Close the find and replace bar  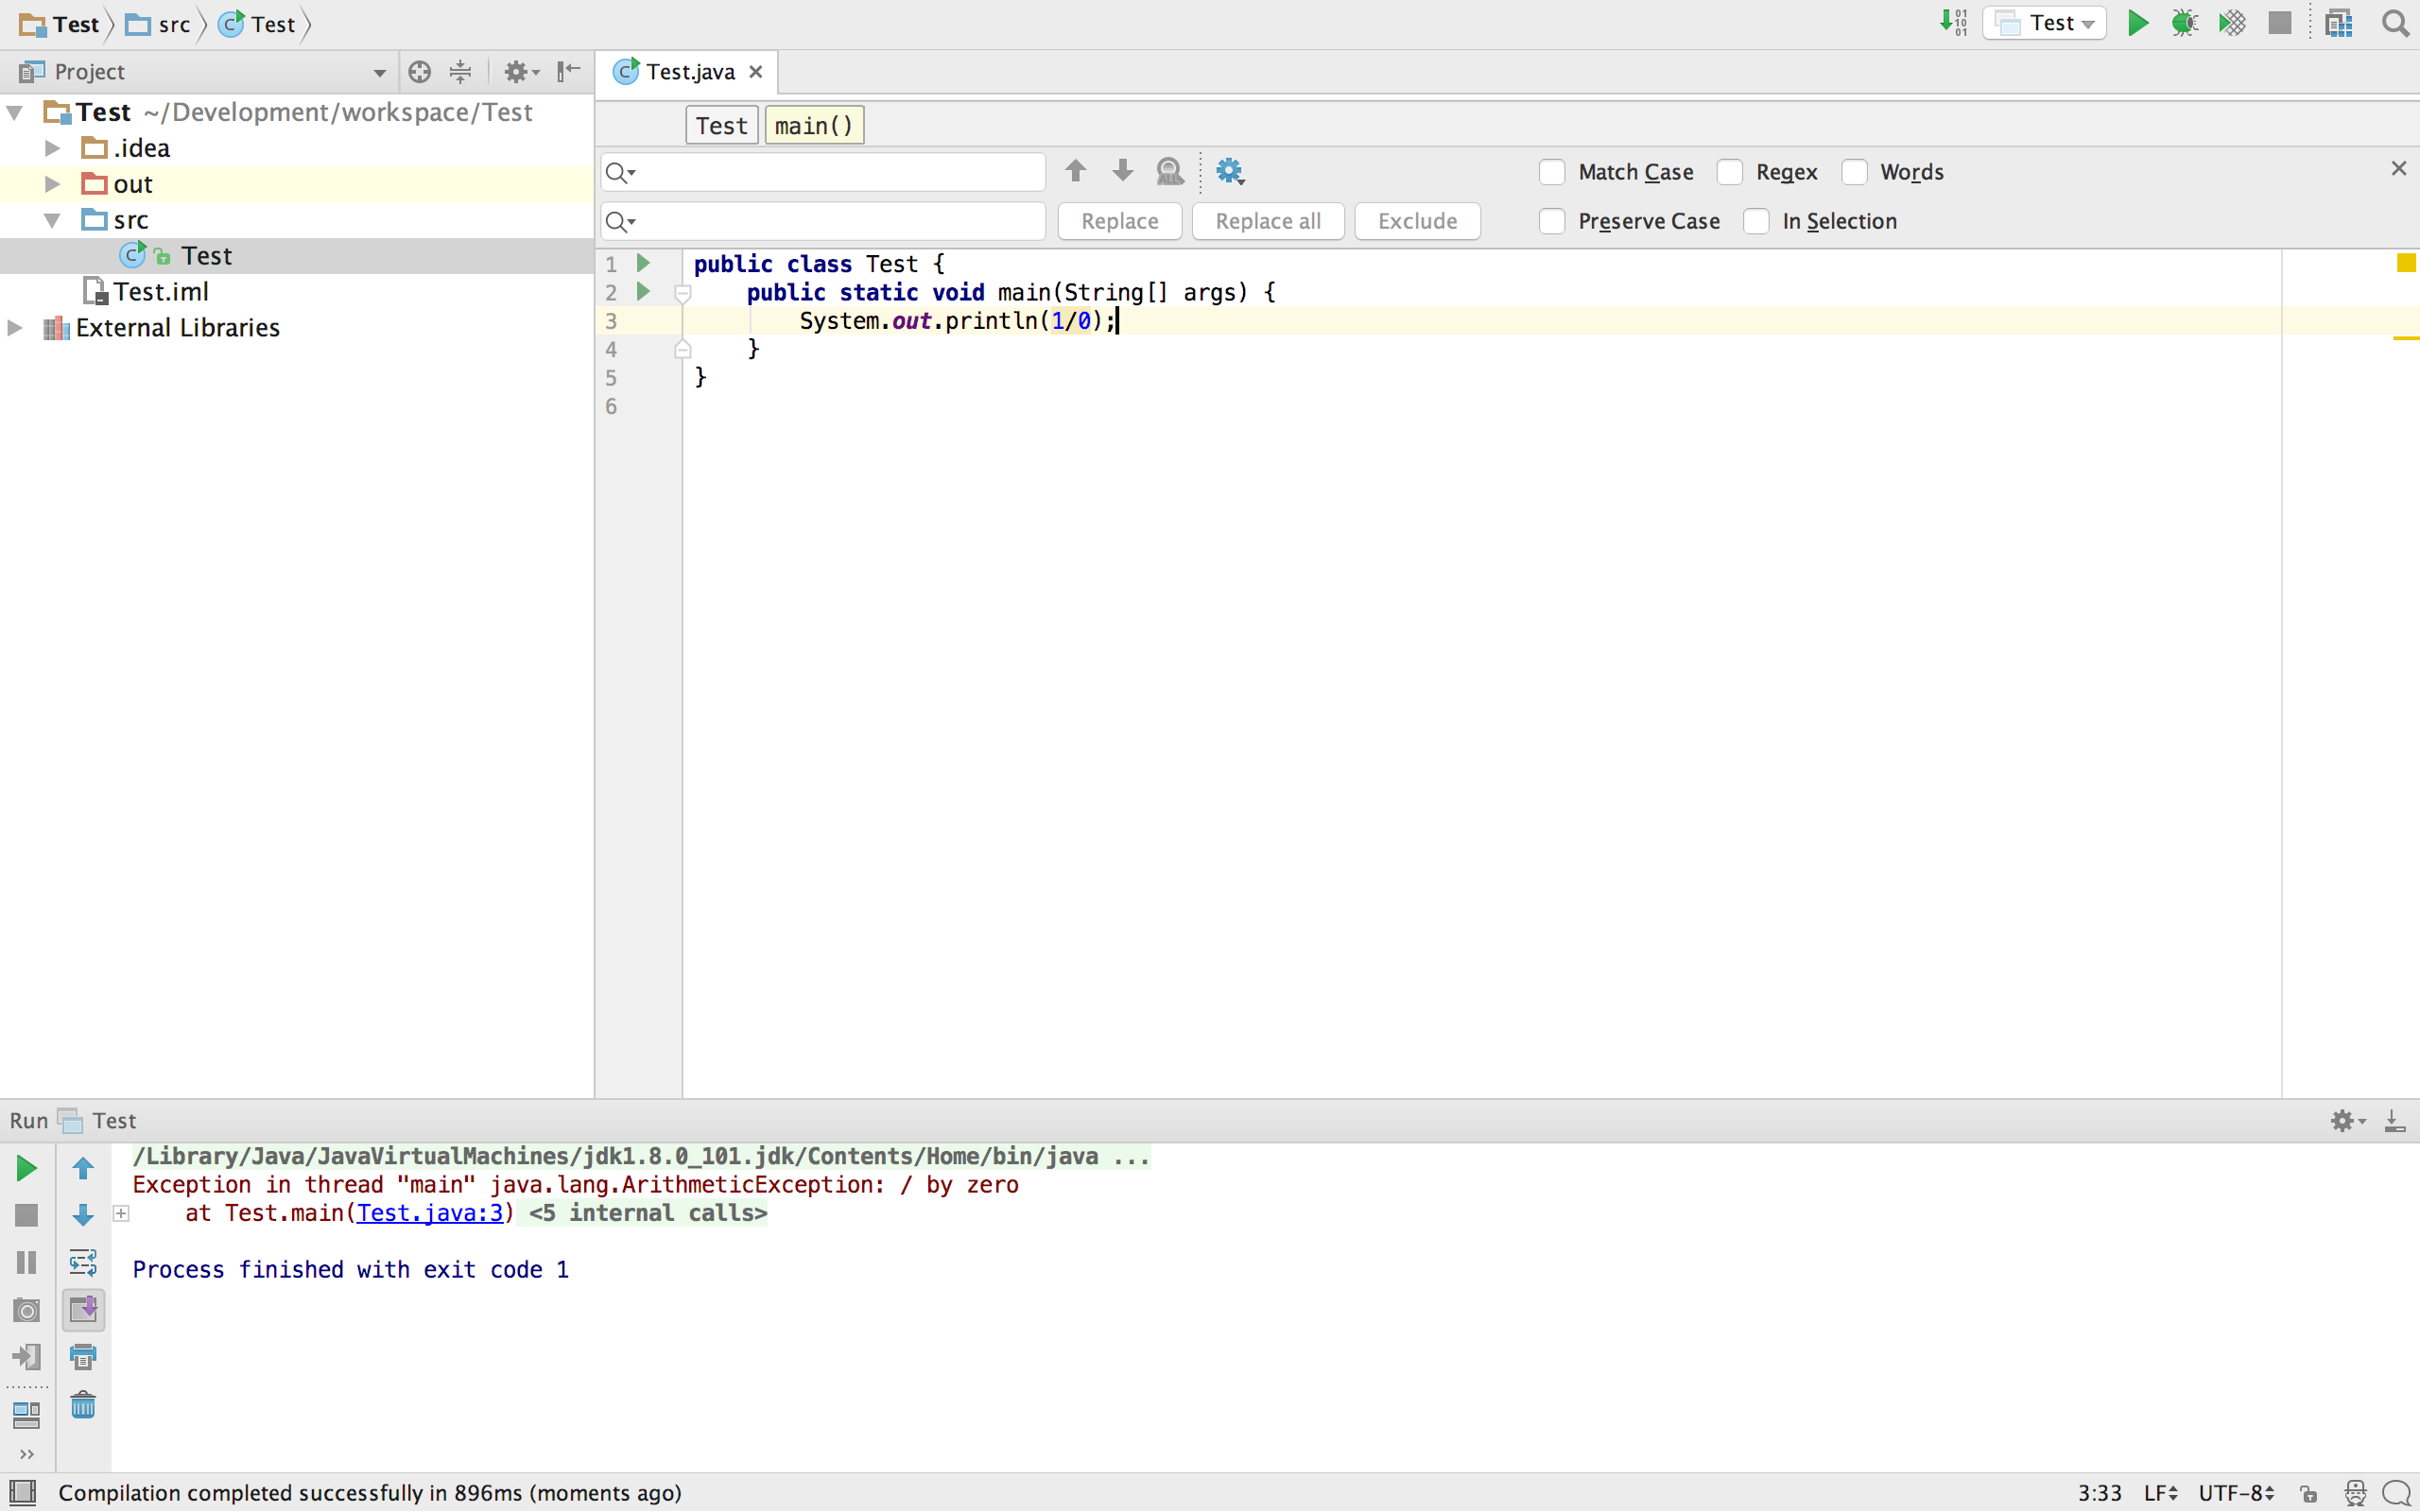point(2398,168)
